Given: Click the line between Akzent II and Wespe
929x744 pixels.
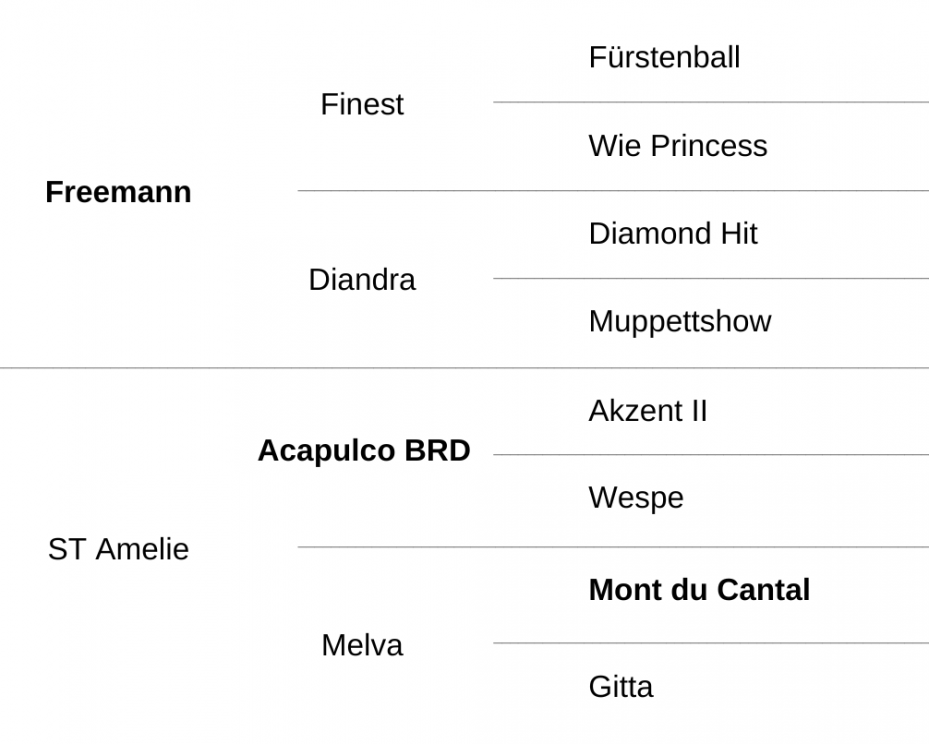Looking at the screenshot, I should click(x=711, y=455).
